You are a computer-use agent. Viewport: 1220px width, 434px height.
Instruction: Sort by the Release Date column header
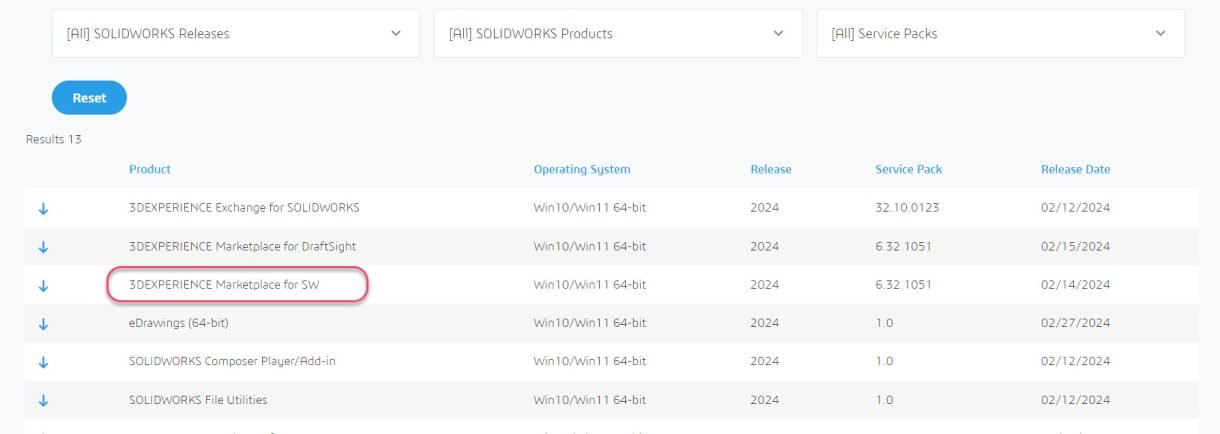[x=1076, y=169]
